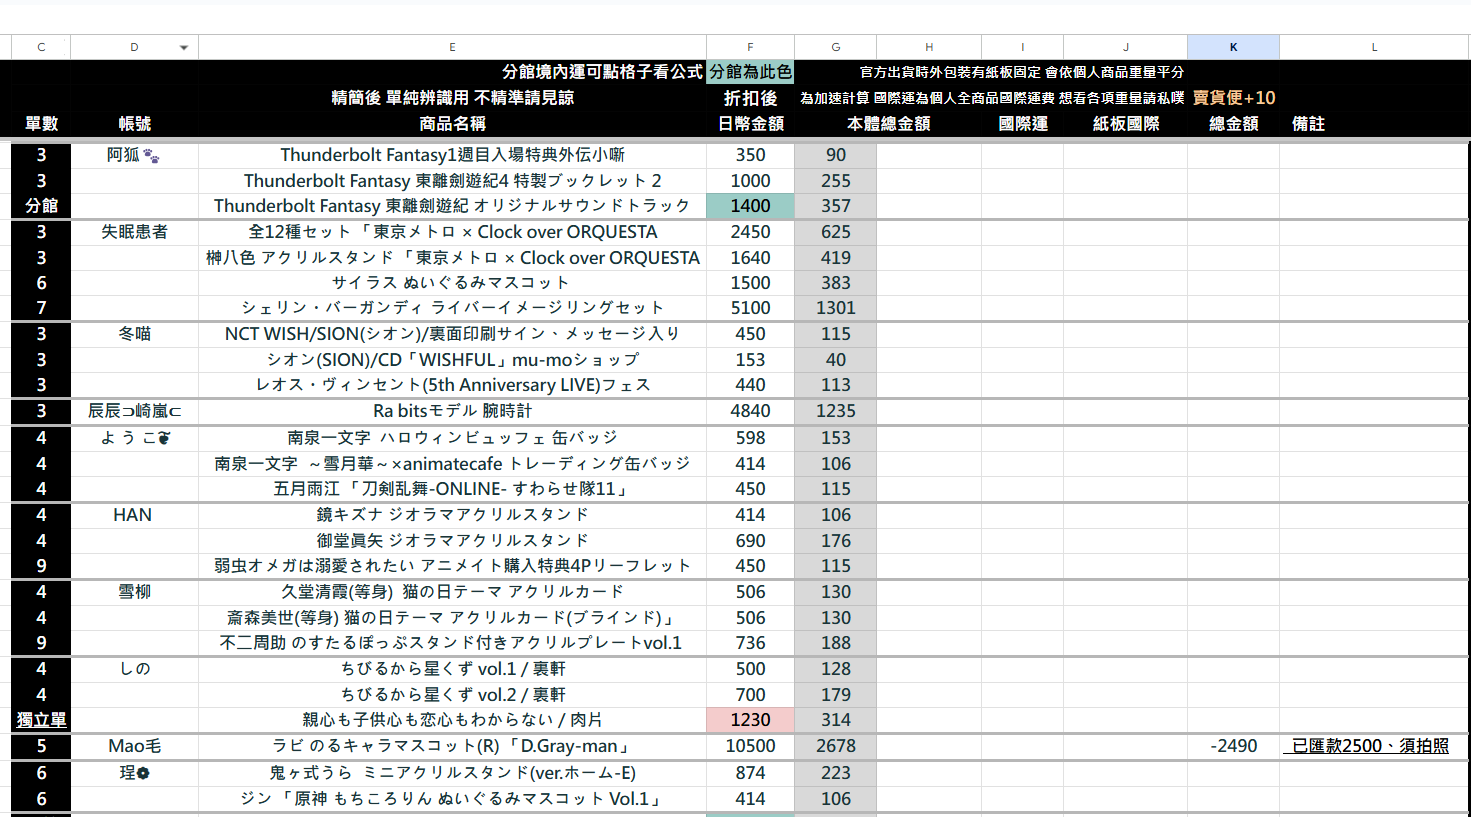Select account cell 冬喵
Image resolution: width=1471 pixels, height=817 pixels.
[x=134, y=334]
